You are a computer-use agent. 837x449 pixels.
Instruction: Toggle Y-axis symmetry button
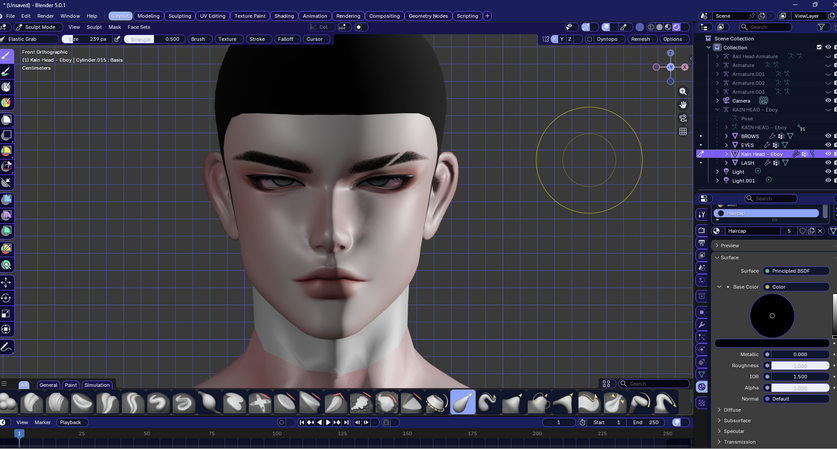click(562, 39)
